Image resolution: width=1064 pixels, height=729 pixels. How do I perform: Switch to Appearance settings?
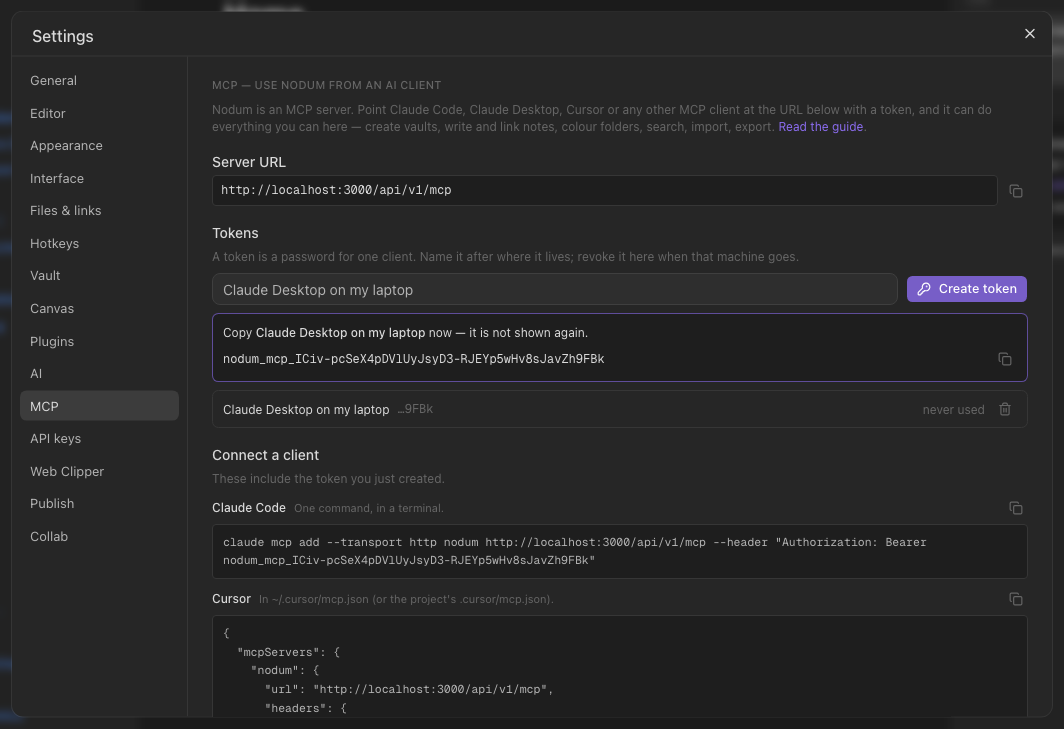pos(99,146)
